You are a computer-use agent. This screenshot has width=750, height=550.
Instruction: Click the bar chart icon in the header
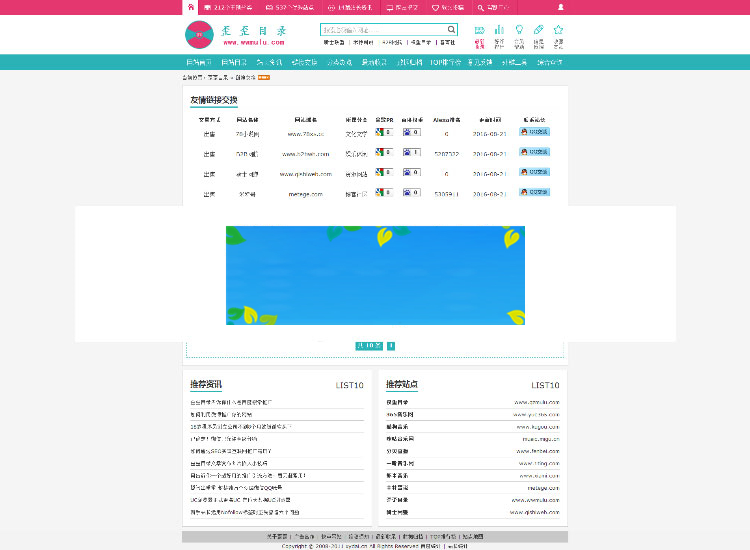(499, 30)
